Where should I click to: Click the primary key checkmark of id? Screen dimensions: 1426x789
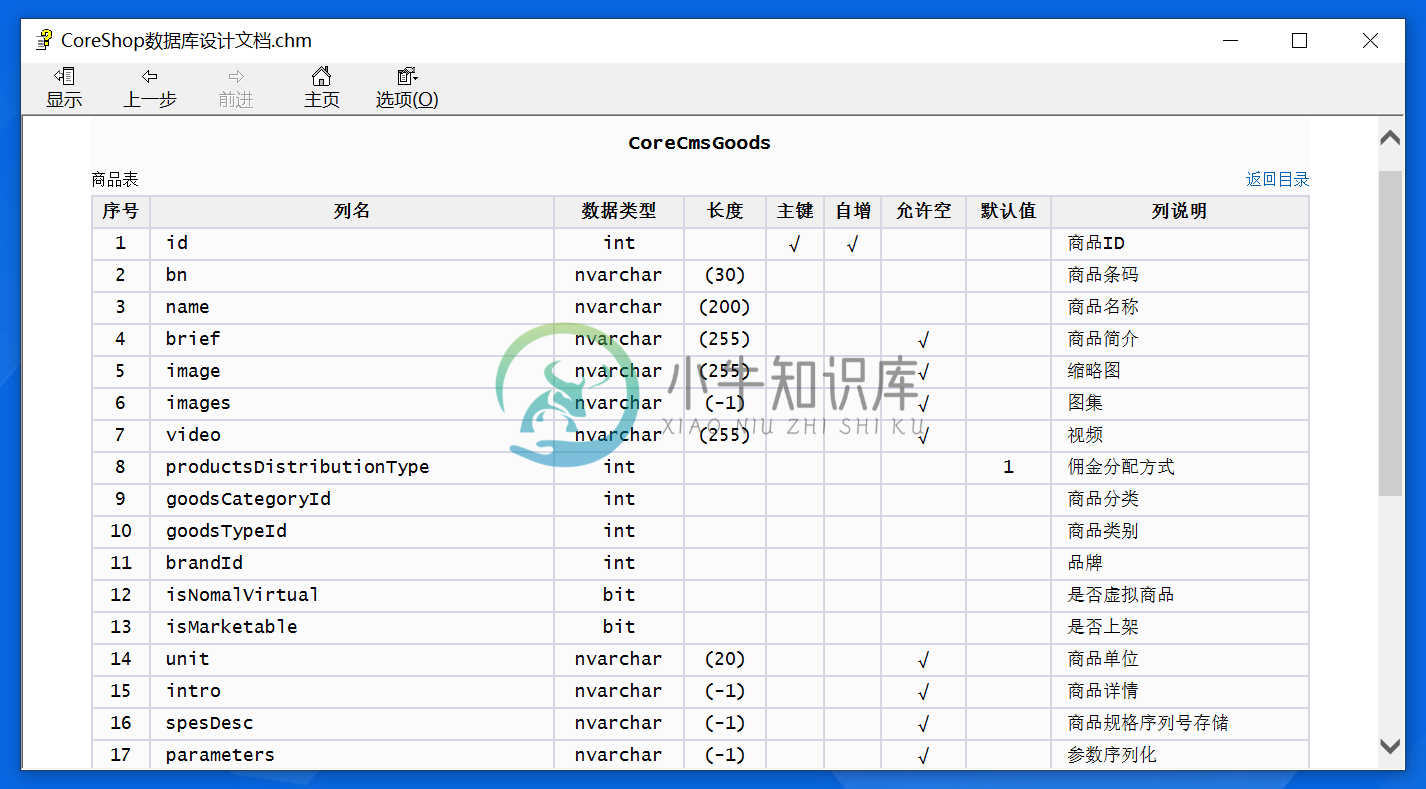[795, 243]
